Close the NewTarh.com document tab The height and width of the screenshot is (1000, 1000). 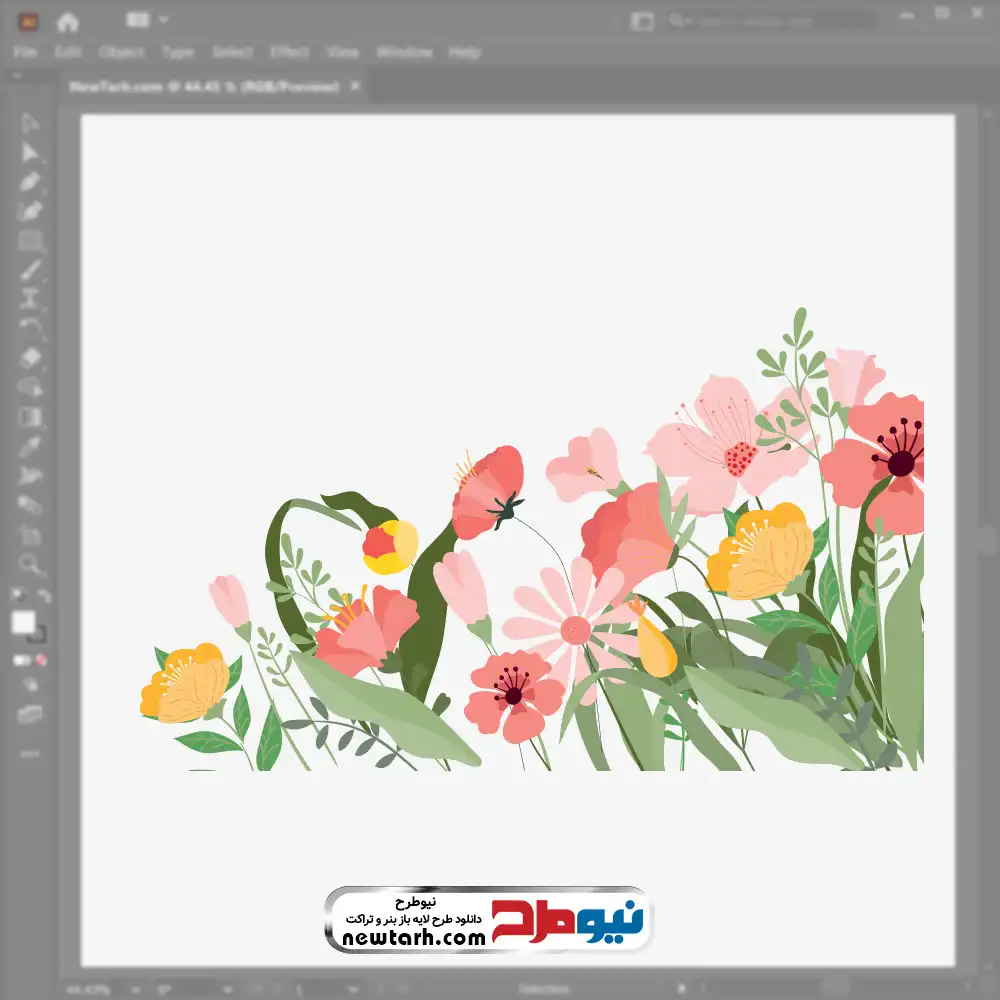[x=354, y=87]
